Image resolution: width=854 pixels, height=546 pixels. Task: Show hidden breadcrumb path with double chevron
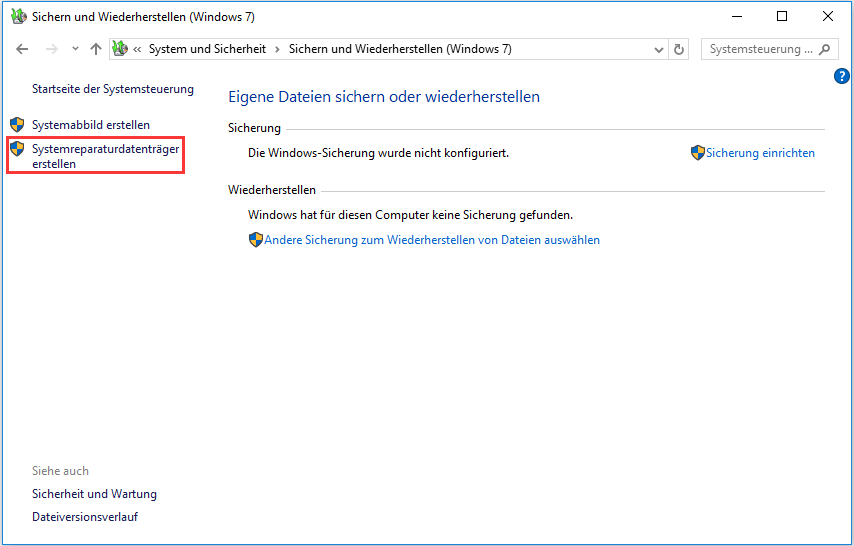click(137, 50)
